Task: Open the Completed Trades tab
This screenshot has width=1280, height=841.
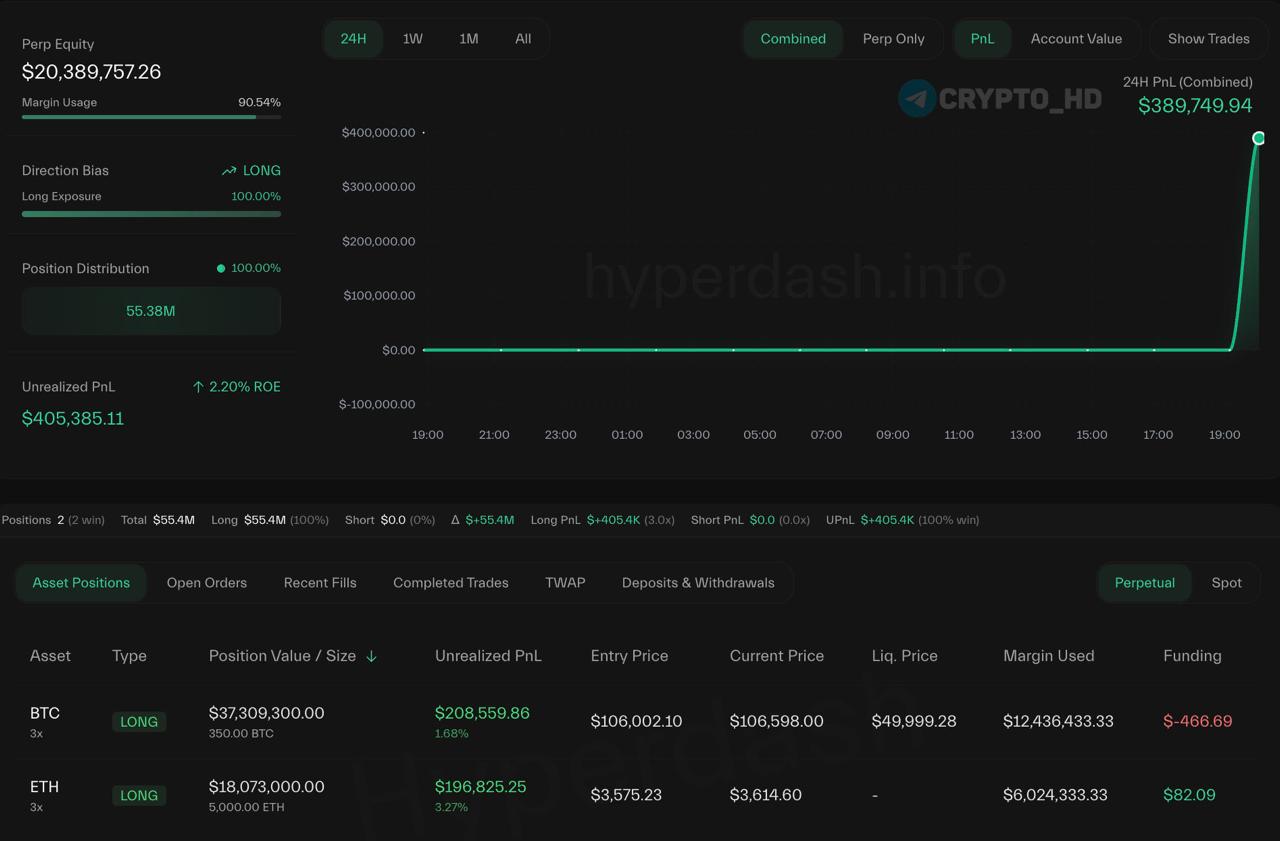Action: [x=451, y=583]
